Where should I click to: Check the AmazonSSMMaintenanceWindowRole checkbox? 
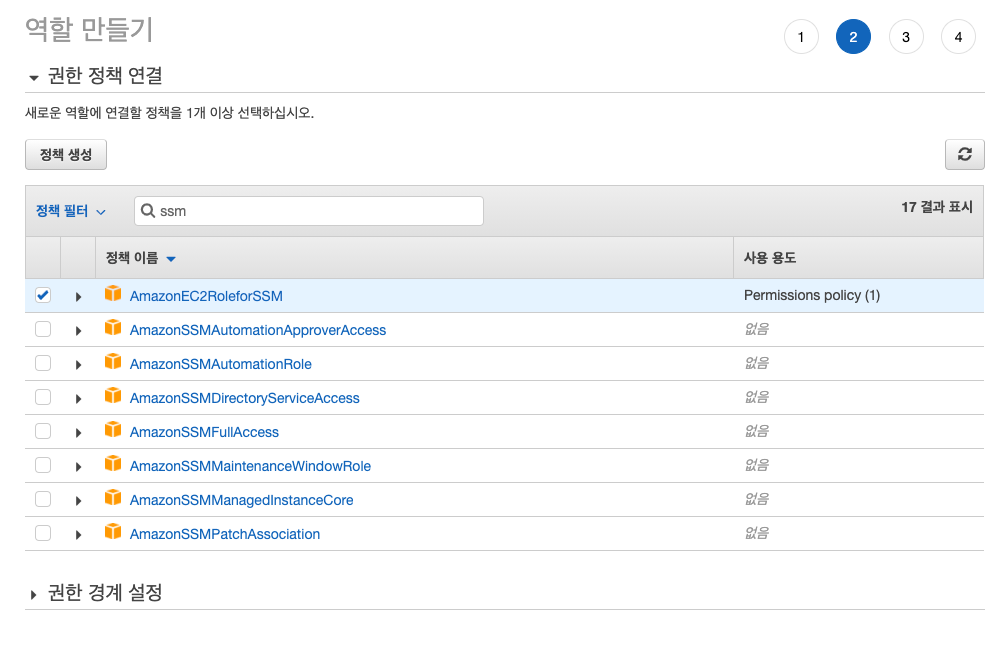coord(43,465)
